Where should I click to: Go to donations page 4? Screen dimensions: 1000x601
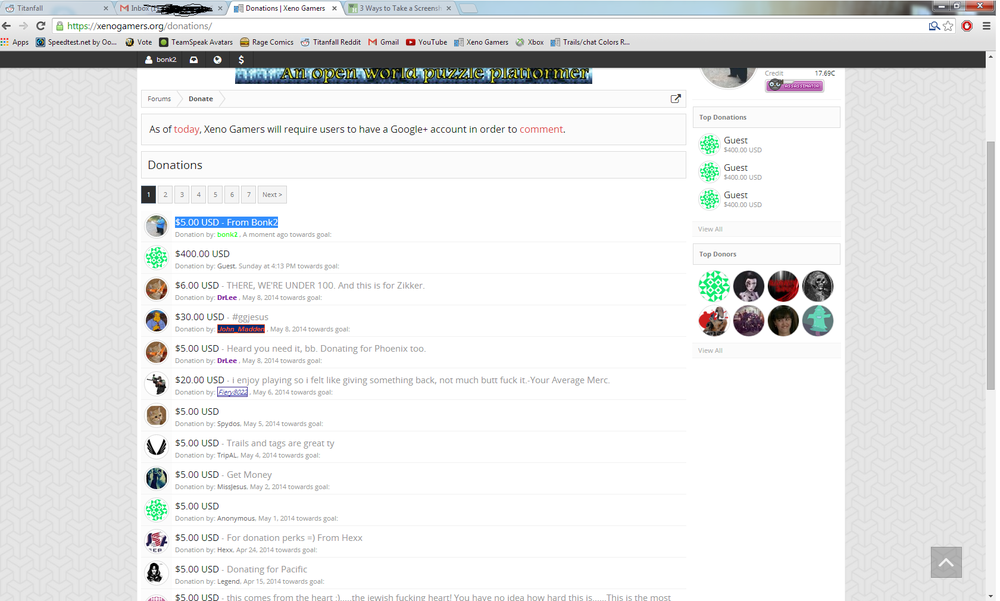[198, 195]
